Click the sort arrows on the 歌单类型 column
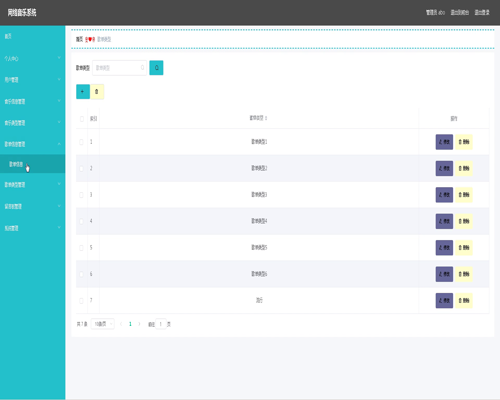The width and height of the screenshot is (500, 400). [x=266, y=118]
